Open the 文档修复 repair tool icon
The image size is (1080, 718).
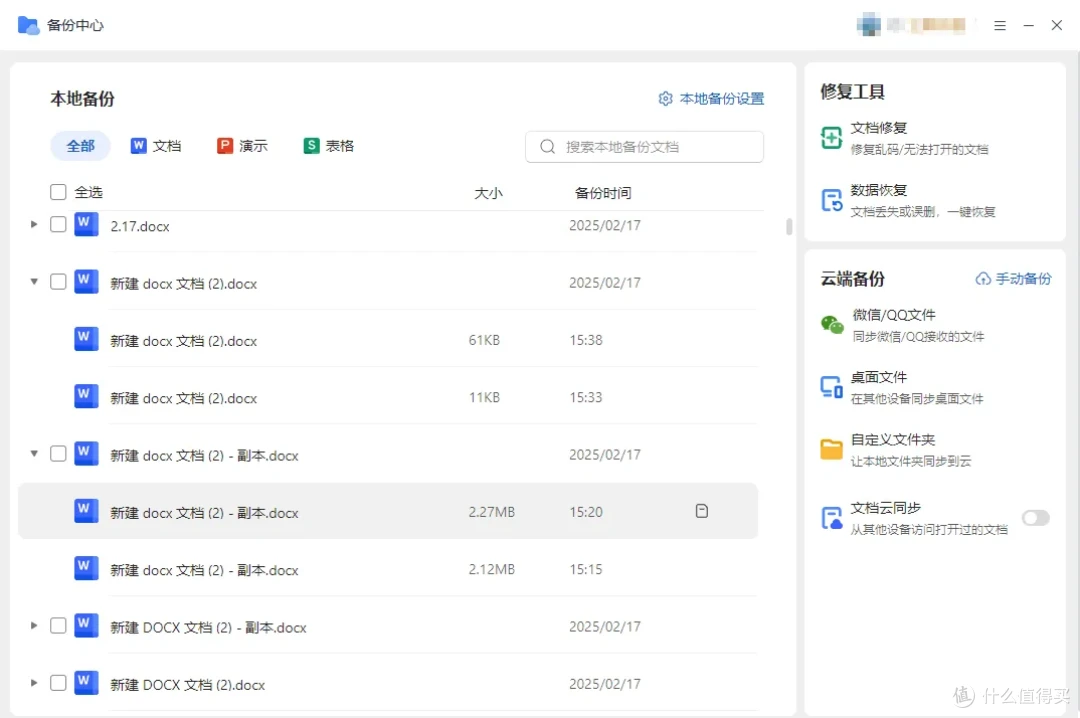tap(831, 138)
